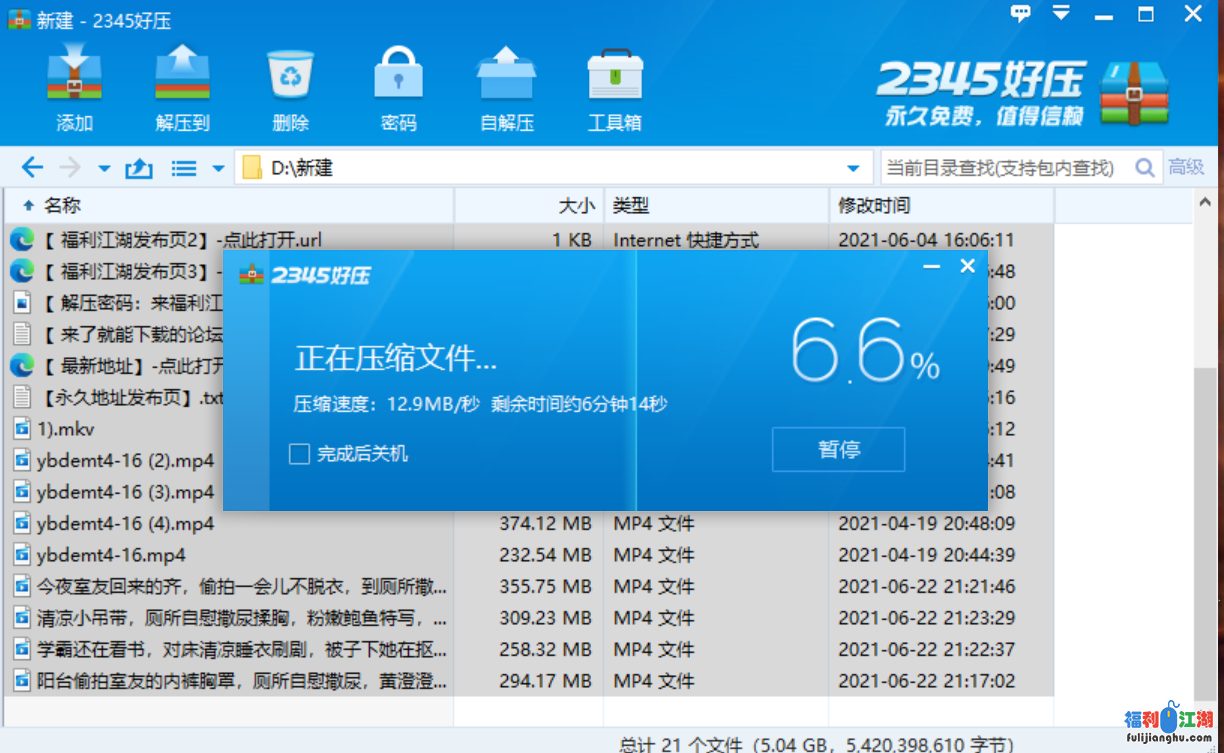This screenshot has height=753, width=1224.
Task: Expand the D:\新建 address bar dropdown
Action: click(x=853, y=168)
